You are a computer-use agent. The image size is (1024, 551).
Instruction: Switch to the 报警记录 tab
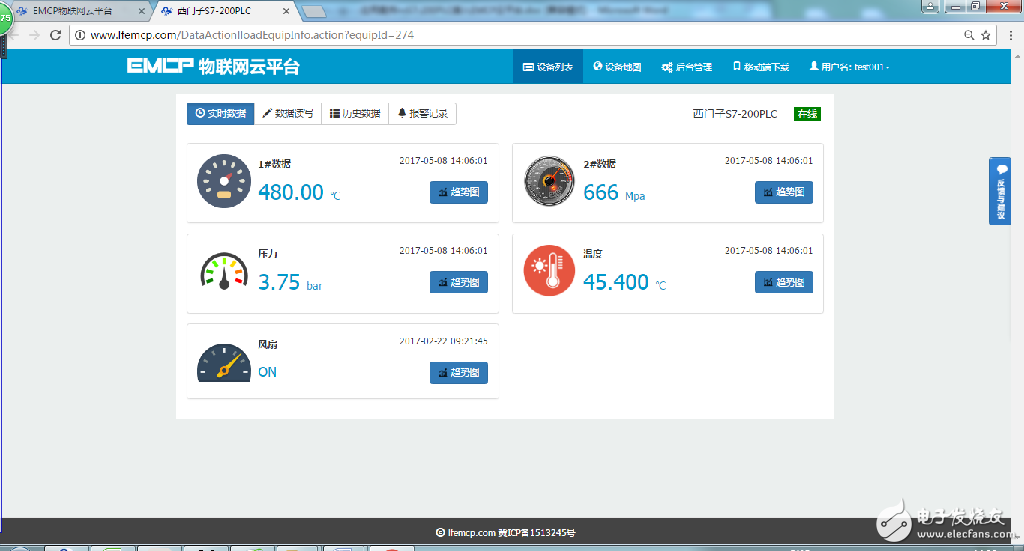pos(423,114)
